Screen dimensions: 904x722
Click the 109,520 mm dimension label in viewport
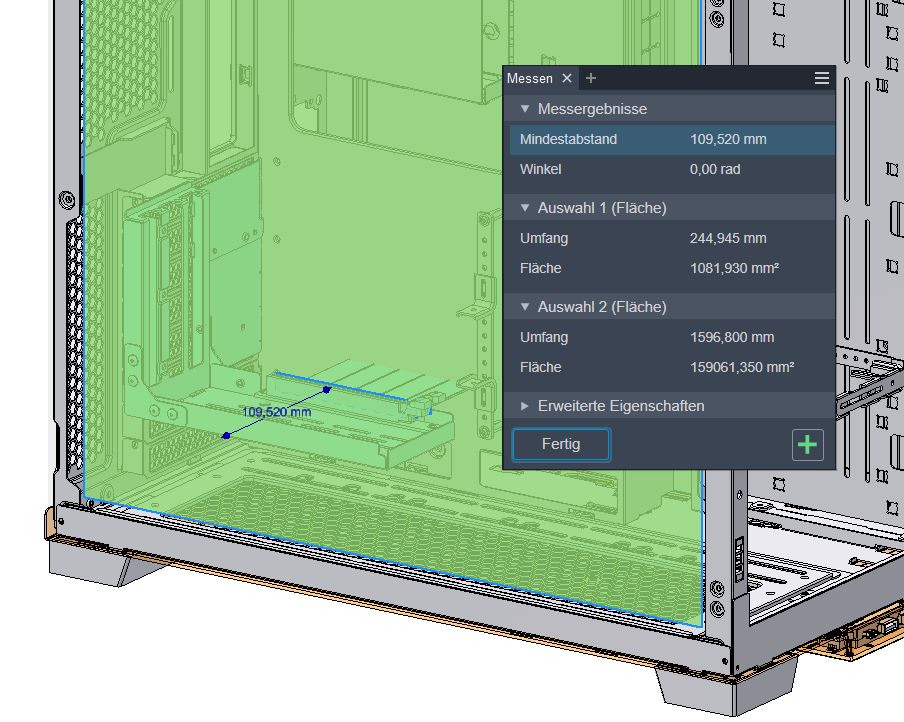[x=277, y=412]
